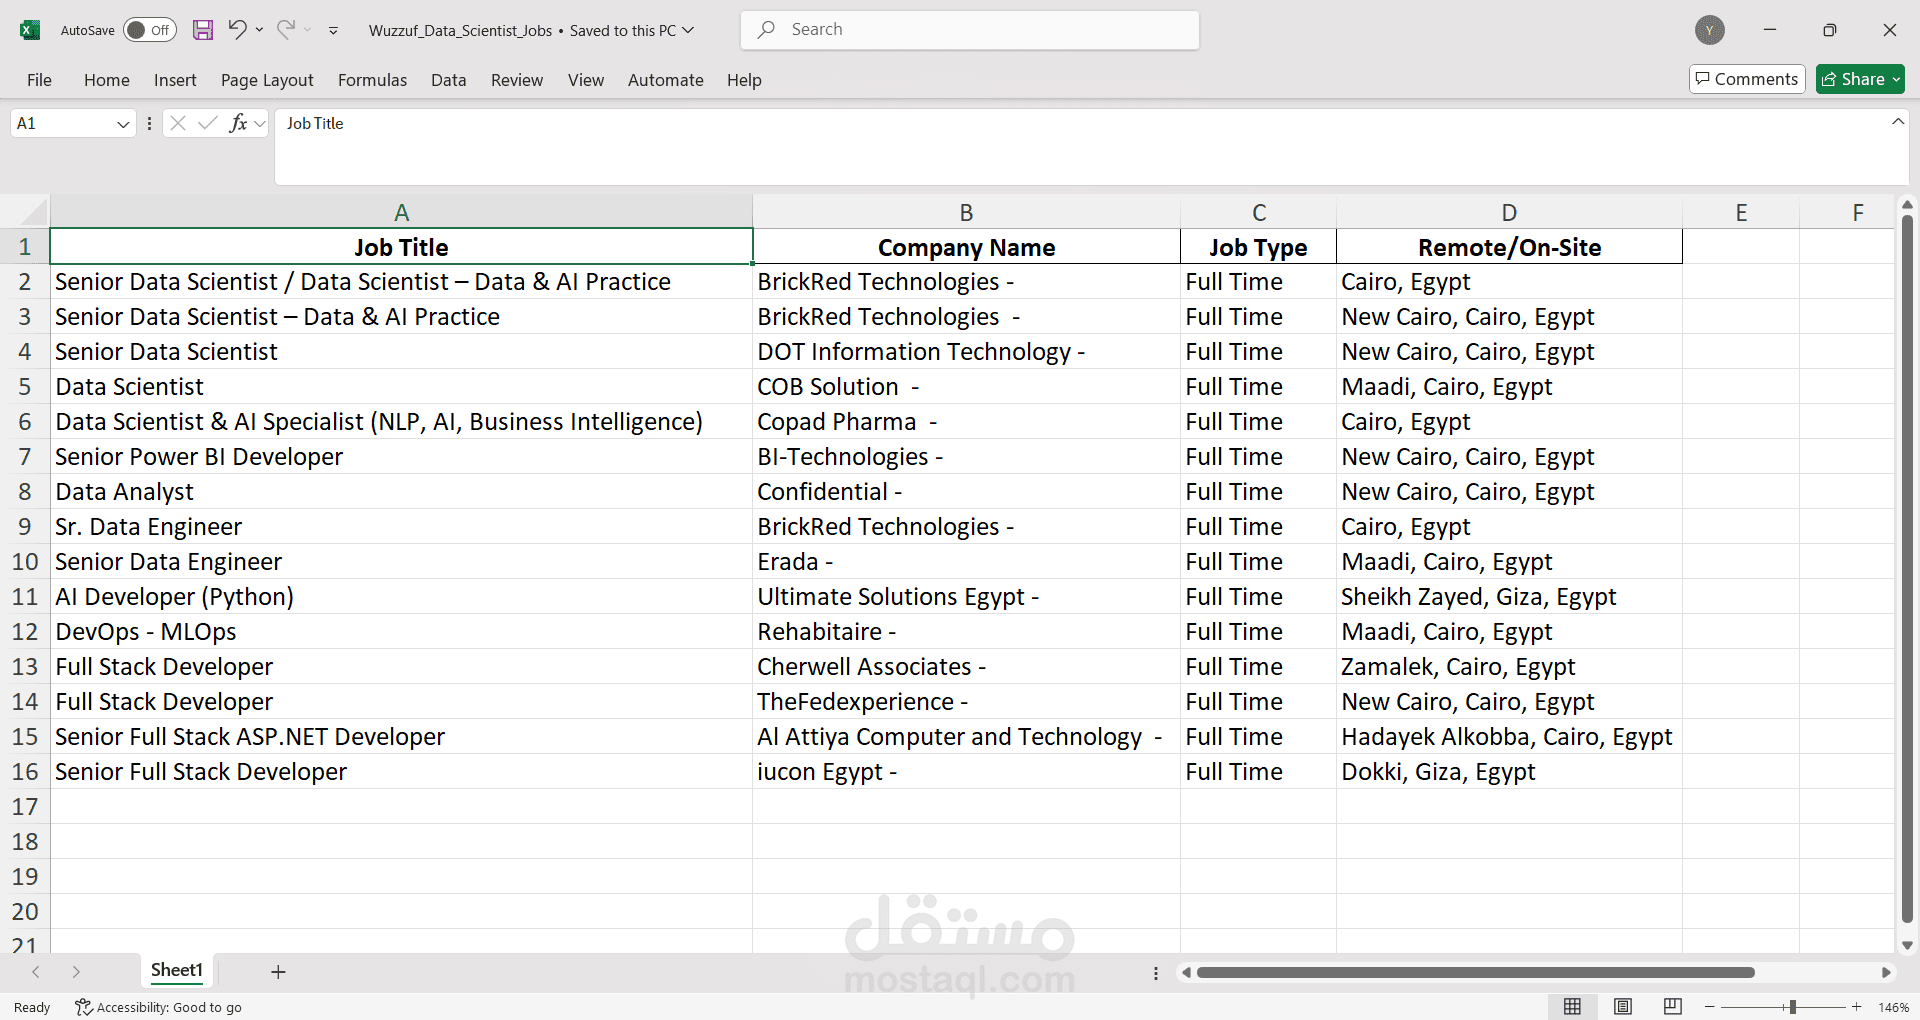Click the vertical scrollbar down arrow

tap(1907, 945)
